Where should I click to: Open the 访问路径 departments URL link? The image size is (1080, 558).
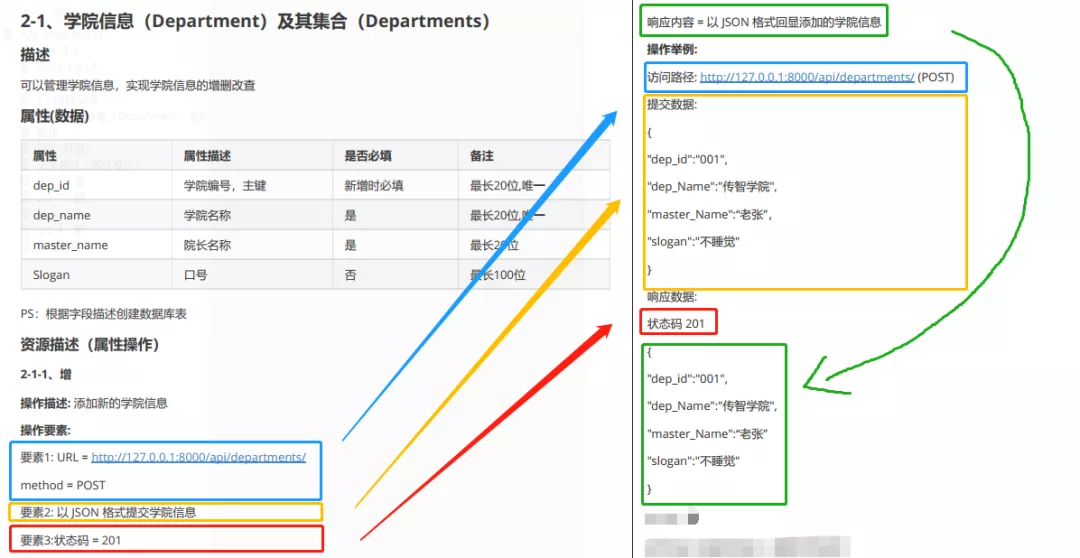click(807, 77)
